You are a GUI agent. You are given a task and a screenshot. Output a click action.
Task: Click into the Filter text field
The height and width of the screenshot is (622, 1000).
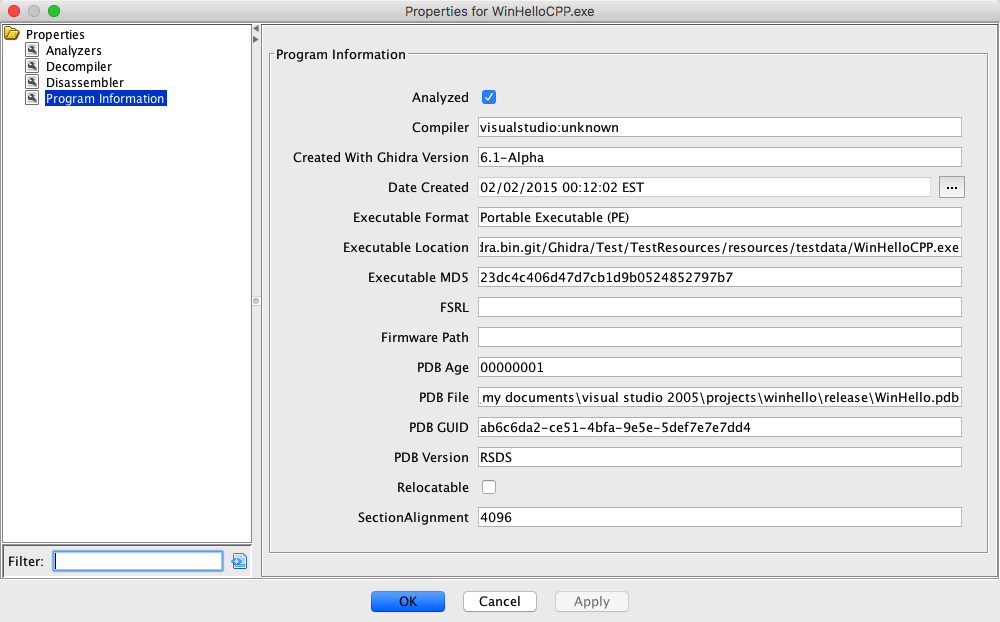click(138, 561)
